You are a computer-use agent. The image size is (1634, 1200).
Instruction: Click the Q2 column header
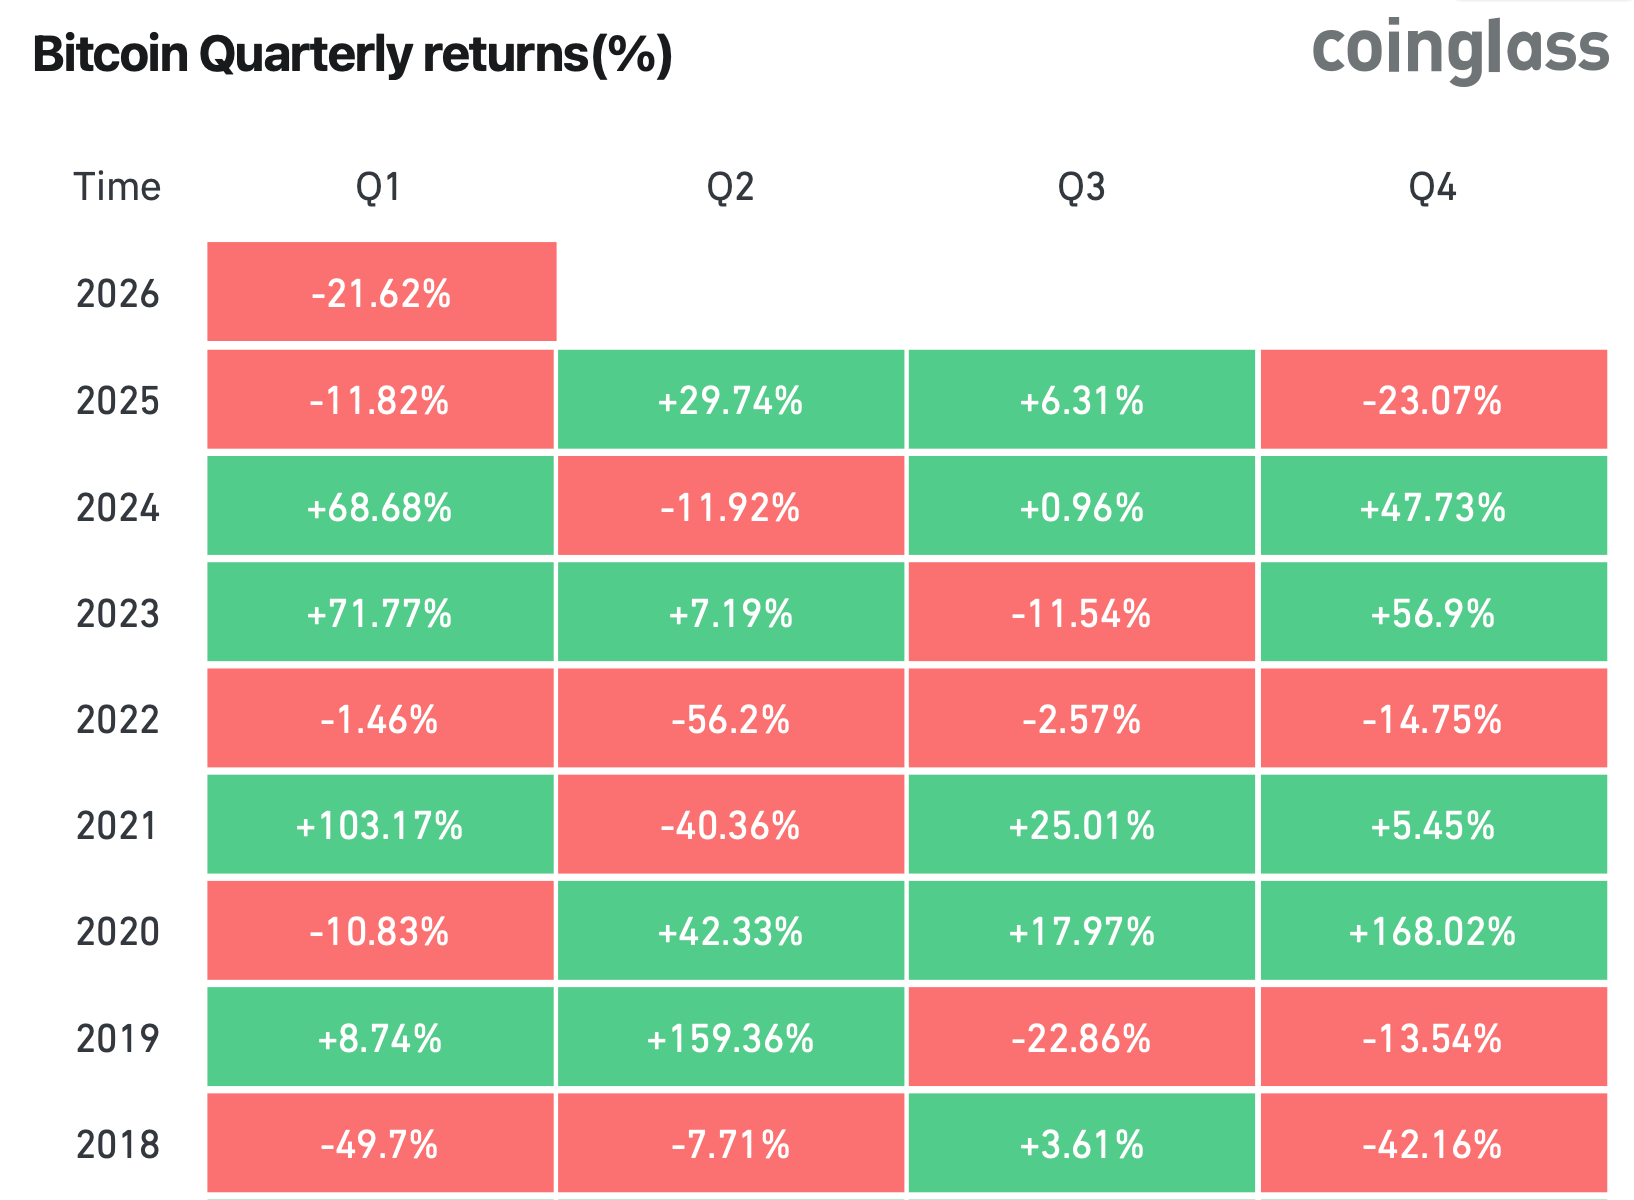[730, 187]
